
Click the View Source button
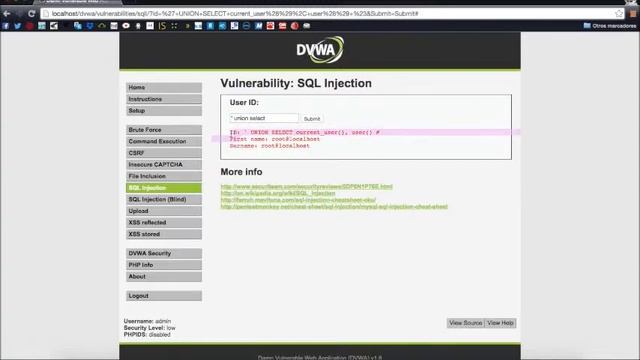coord(465,323)
